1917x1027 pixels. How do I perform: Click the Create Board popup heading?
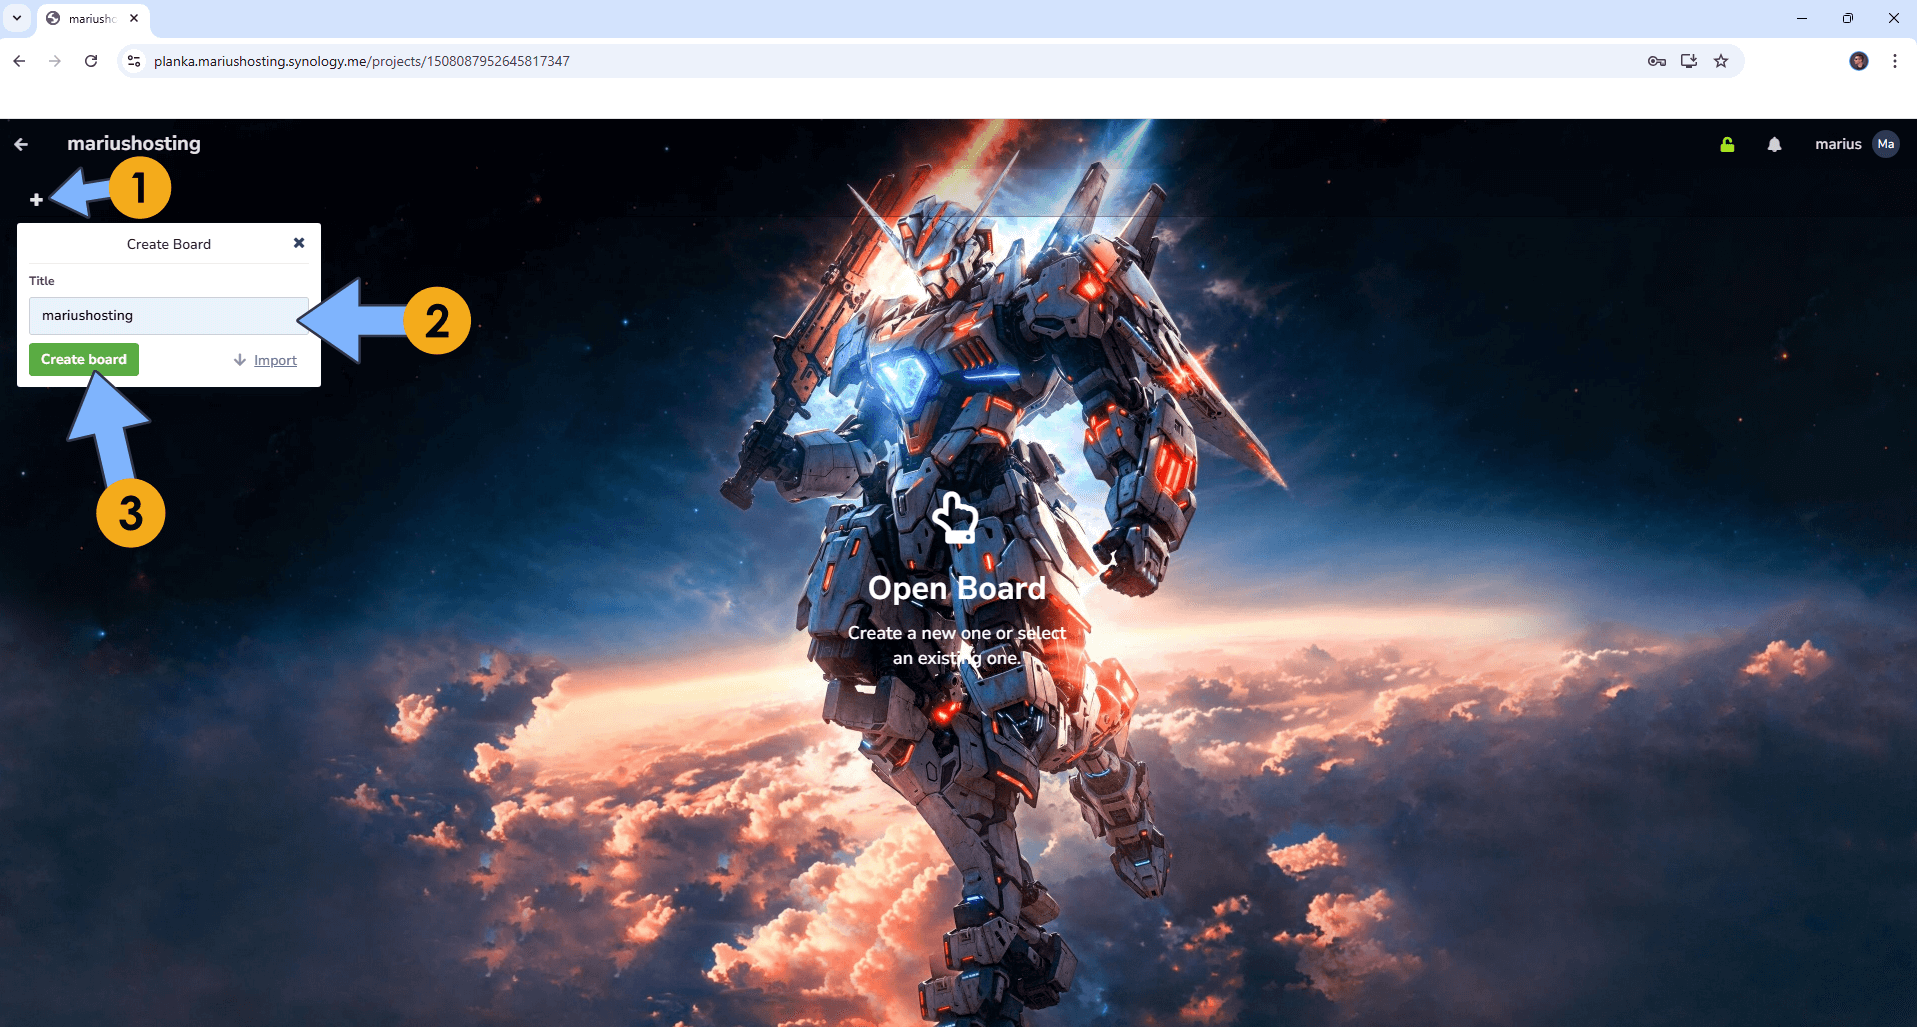(x=169, y=244)
